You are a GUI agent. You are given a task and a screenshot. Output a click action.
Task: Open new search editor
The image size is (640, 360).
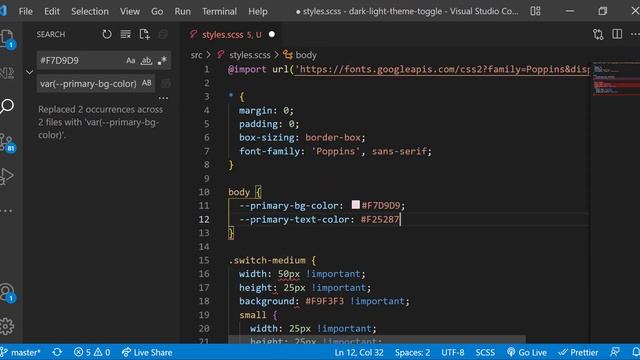point(144,34)
